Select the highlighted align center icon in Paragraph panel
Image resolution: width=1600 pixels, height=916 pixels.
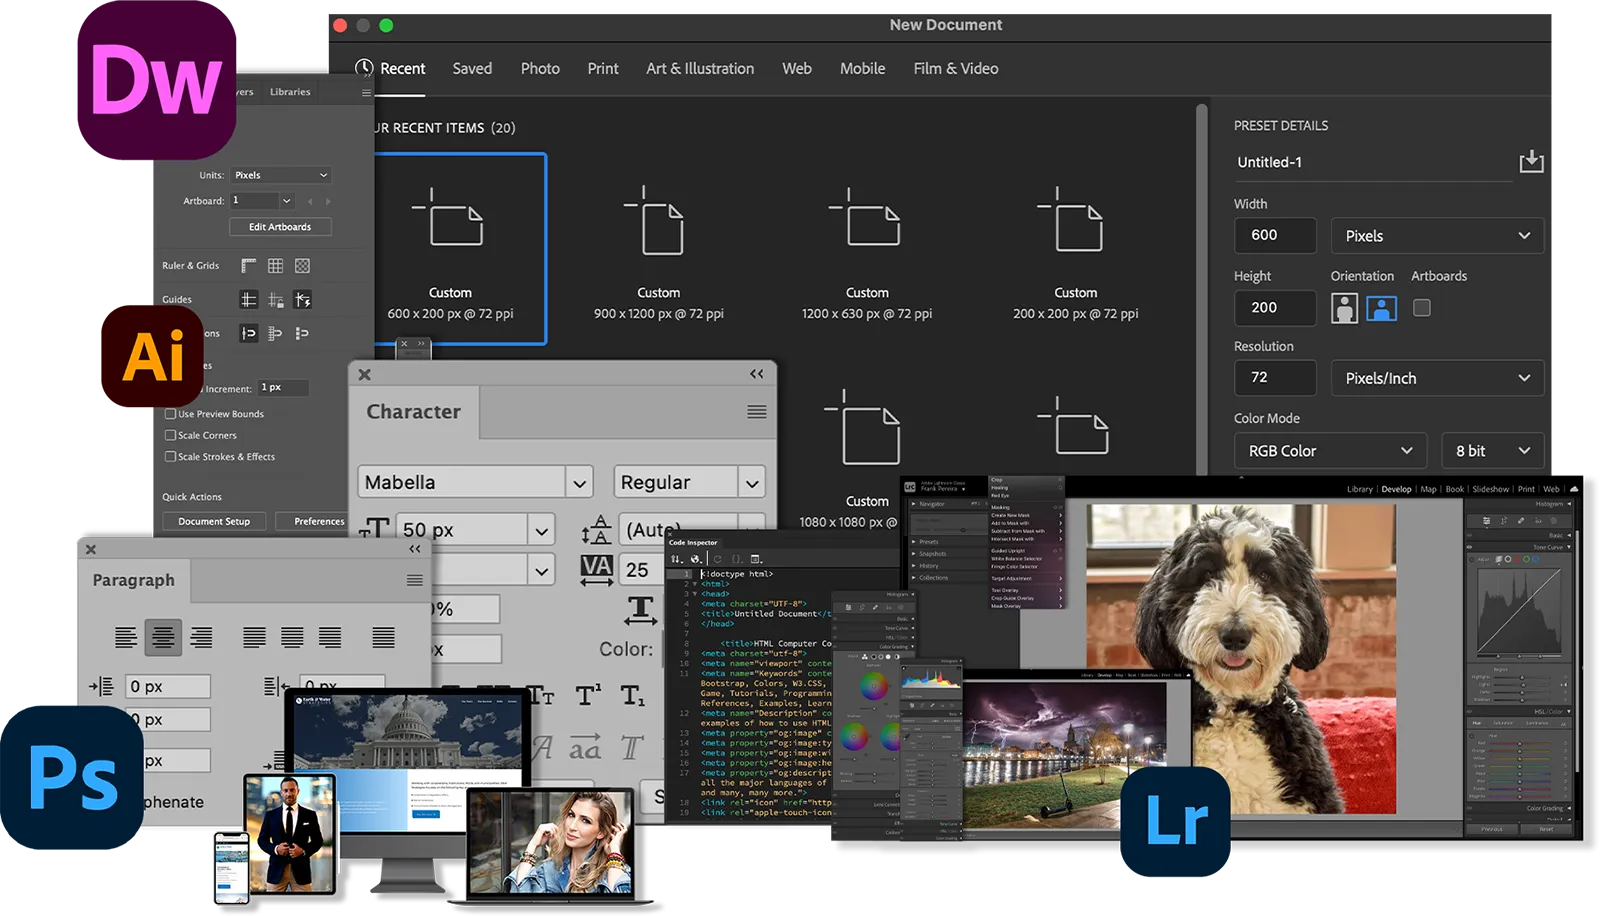[x=163, y=637]
